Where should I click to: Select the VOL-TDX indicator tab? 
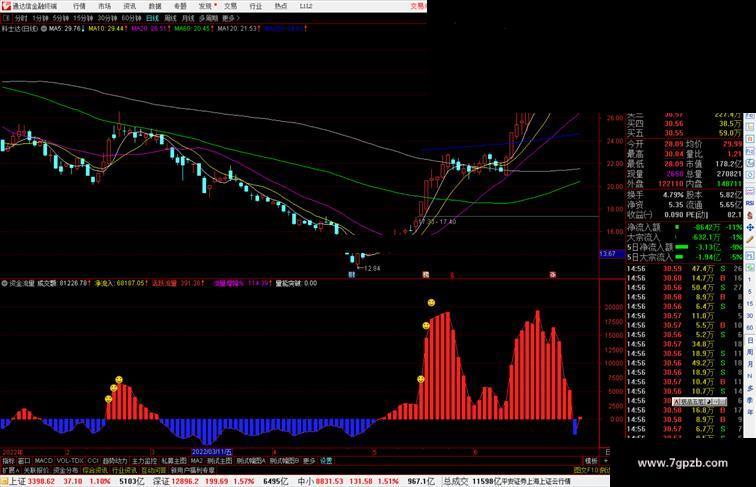coord(70,461)
